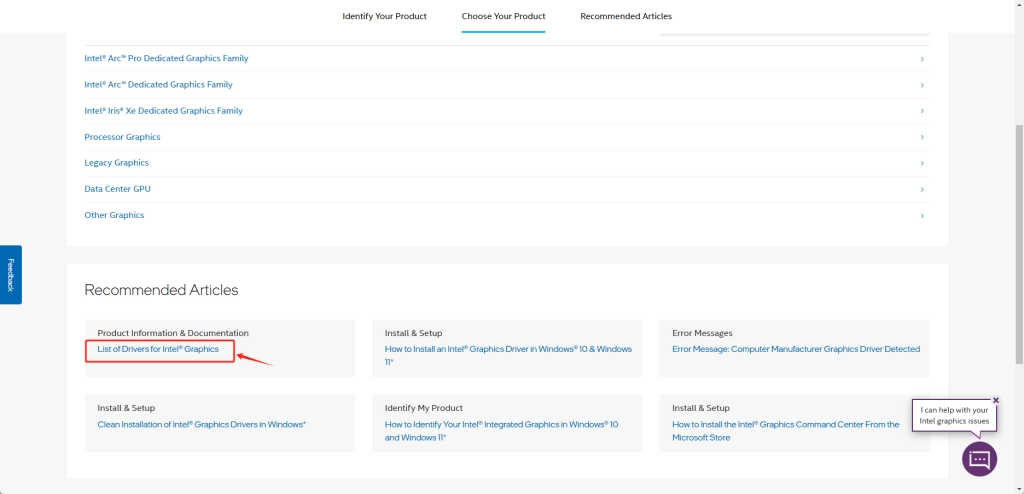The image size is (1024, 494).
Task: Open Intel Arc Pro Dedicated Graphics Family
Action: 166,58
